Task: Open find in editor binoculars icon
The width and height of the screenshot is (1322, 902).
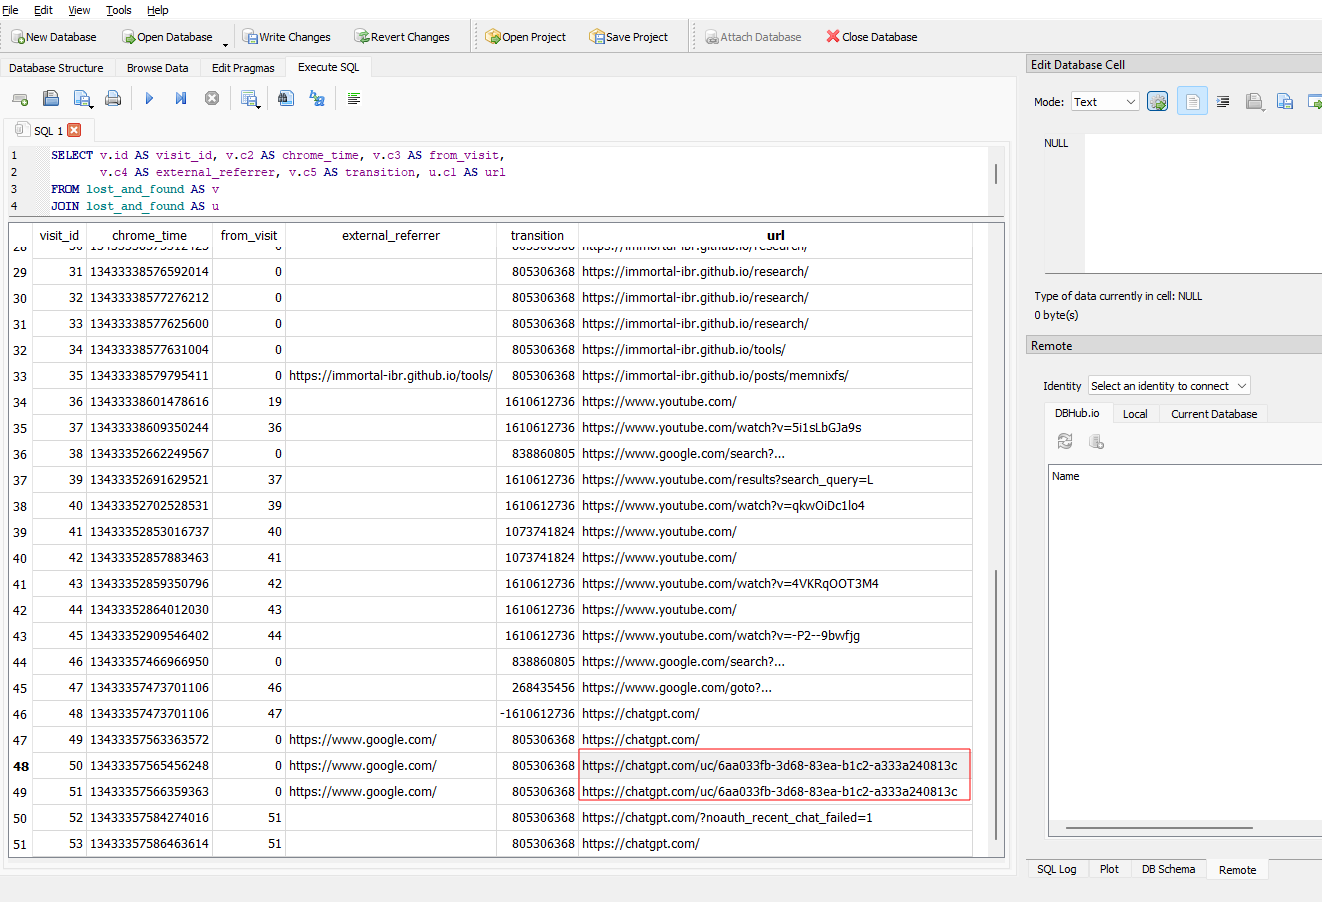Action: click(286, 99)
